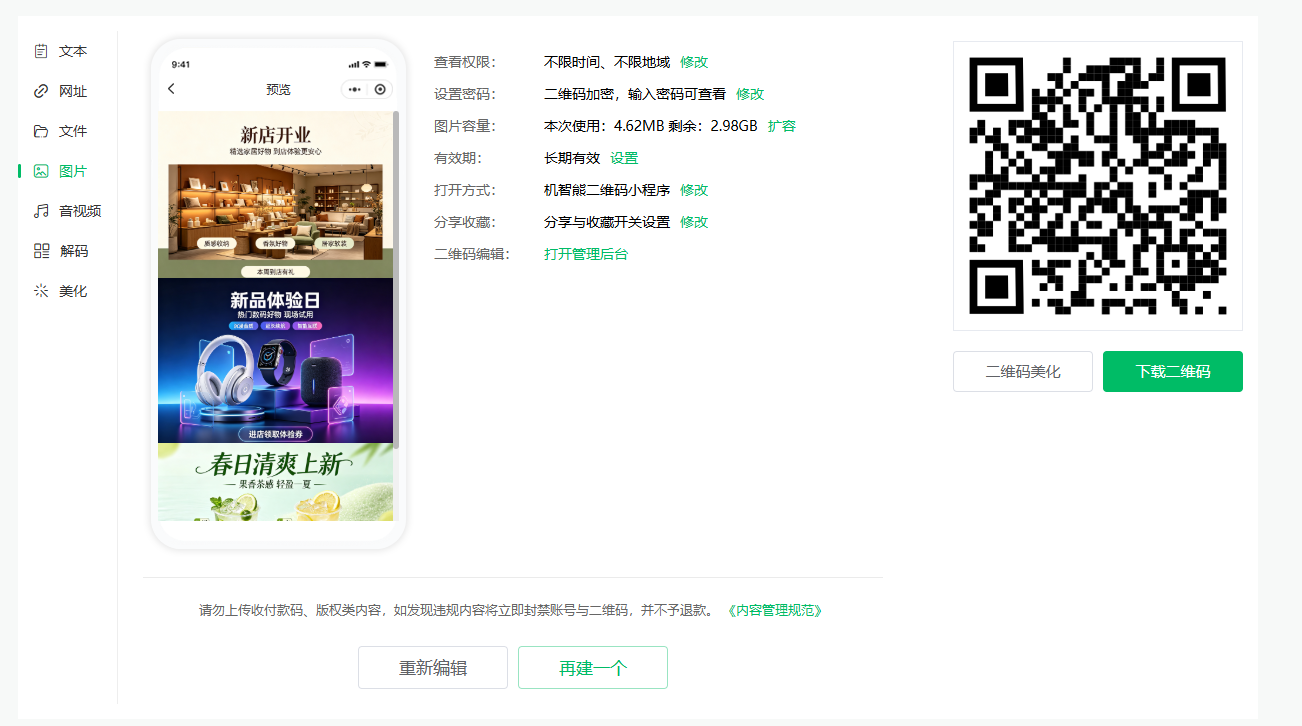1302x726 pixels.
Task: Modify the 设置密码 password setting
Action: 750,94
